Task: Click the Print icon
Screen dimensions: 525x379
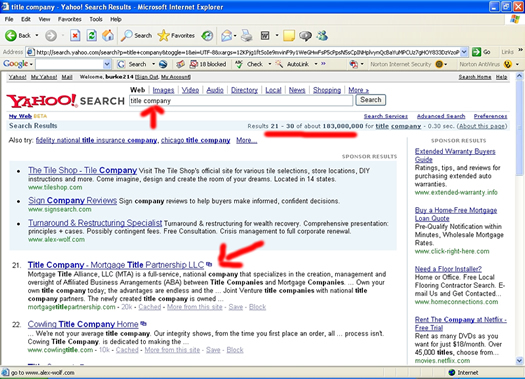Action: (247, 35)
